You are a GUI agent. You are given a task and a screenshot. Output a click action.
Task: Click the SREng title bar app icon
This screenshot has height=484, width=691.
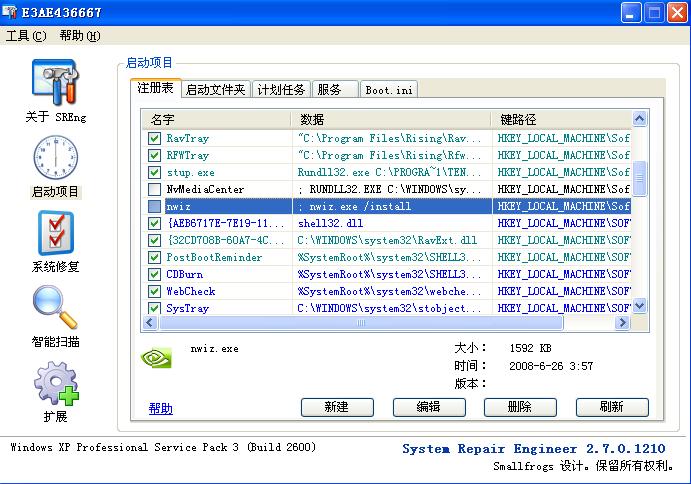pyautogui.click(x=9, y=12)
